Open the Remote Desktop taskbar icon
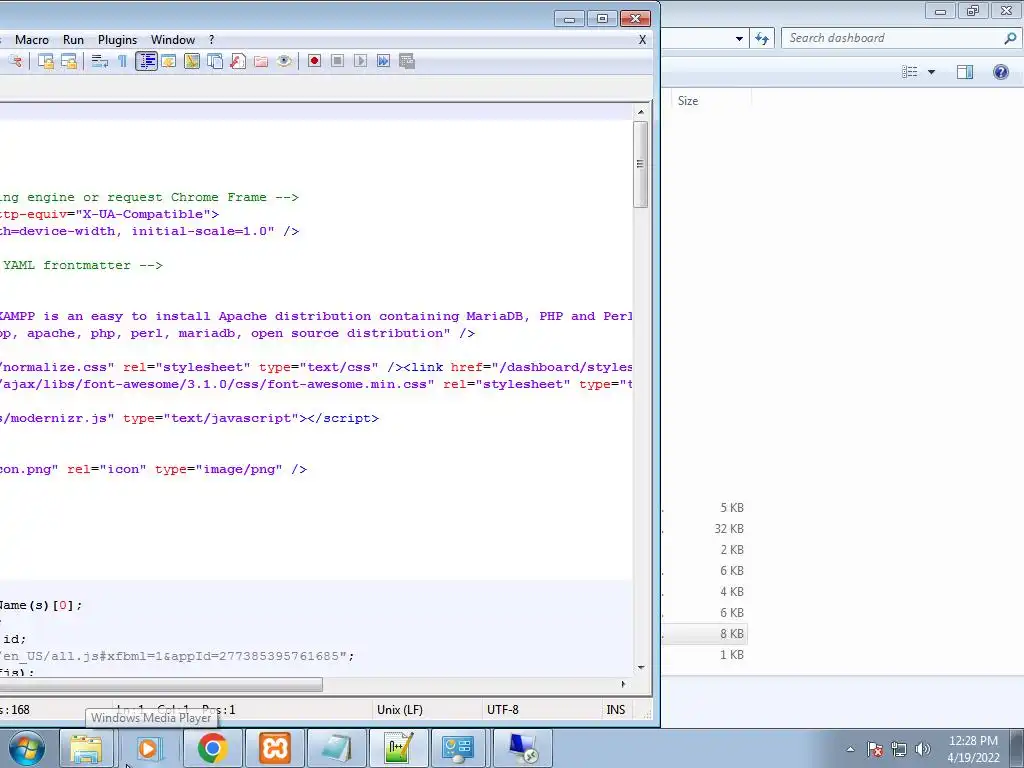Viewport: 1024px width, 768px height. (x=522, y=748)
